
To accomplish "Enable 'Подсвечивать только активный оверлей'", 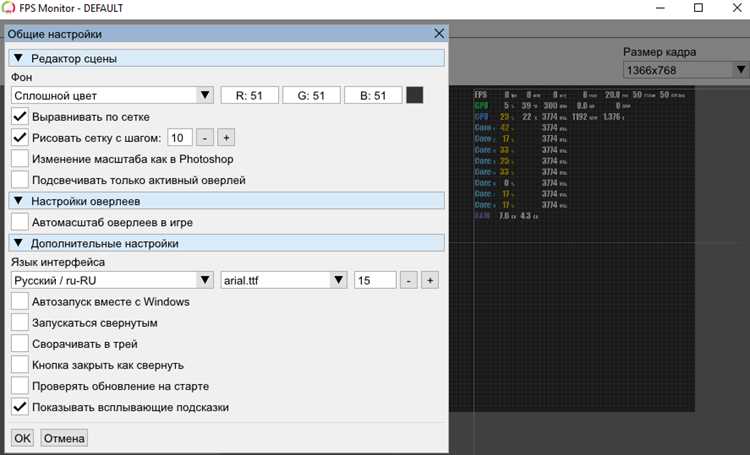I will [20, 180].
